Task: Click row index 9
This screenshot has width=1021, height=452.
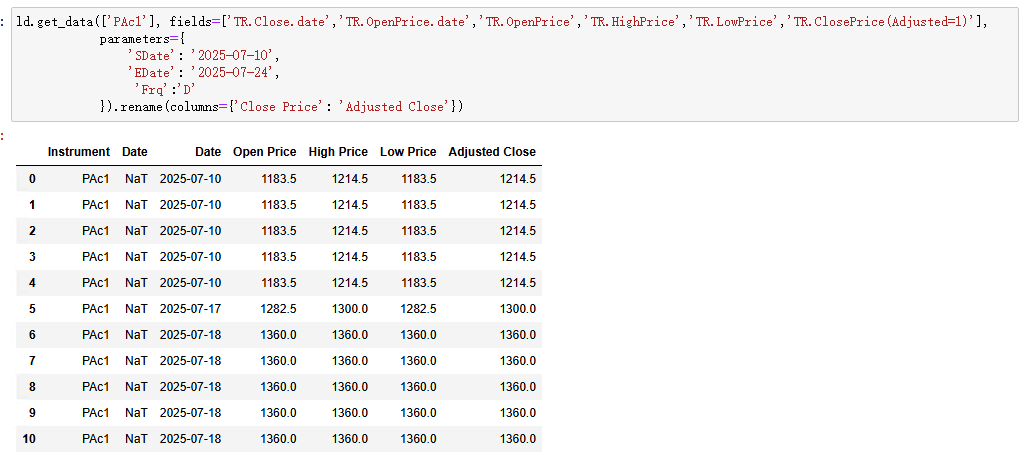Action: (x=32, y=413)
